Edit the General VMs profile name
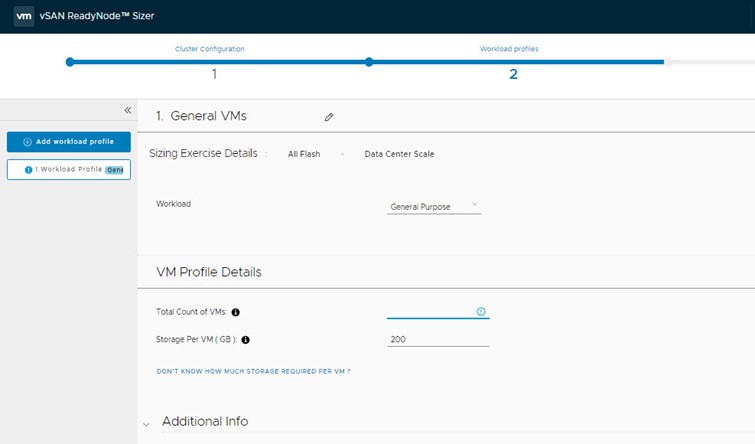This screenshot has height=444, width=755. click(x=329, y=117)
